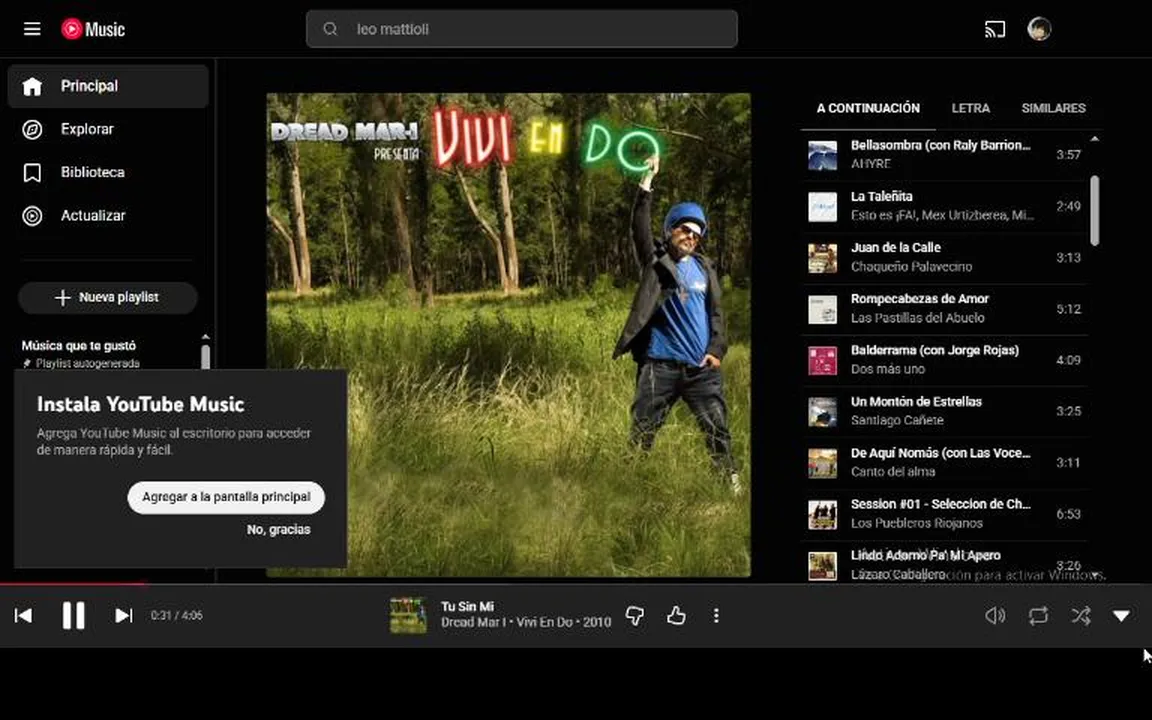
Task: Open the hamburger guide menu
Action: click(x=32, y=29)
